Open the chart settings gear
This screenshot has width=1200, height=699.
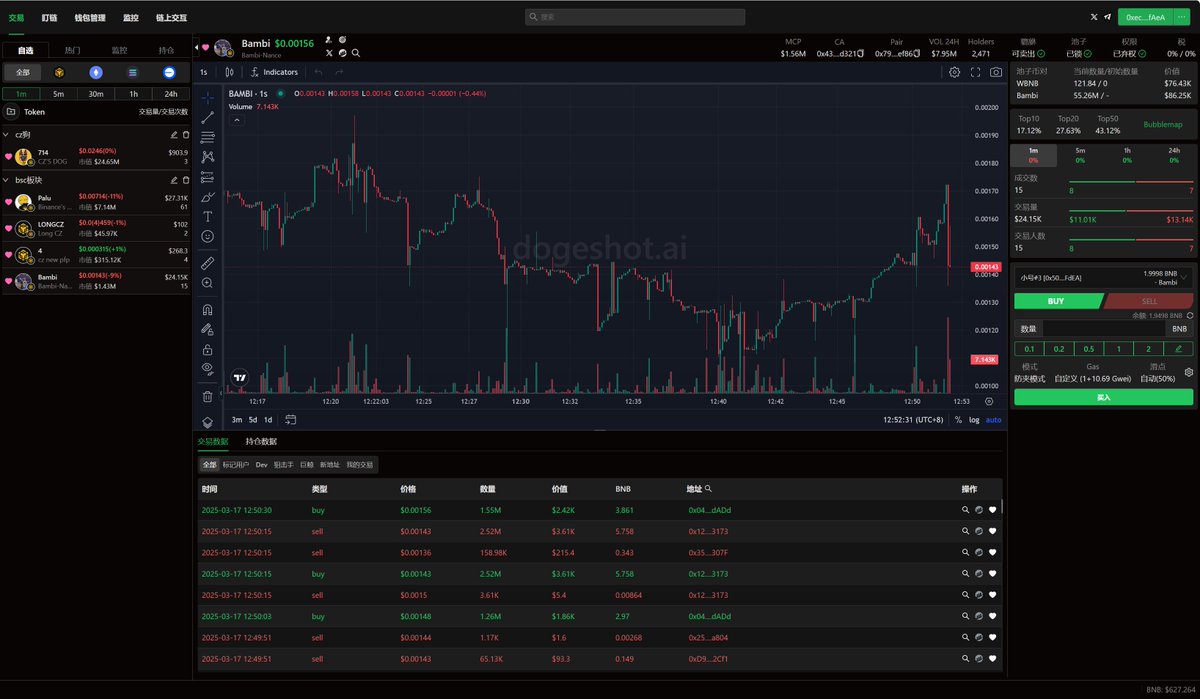point(955,72)
